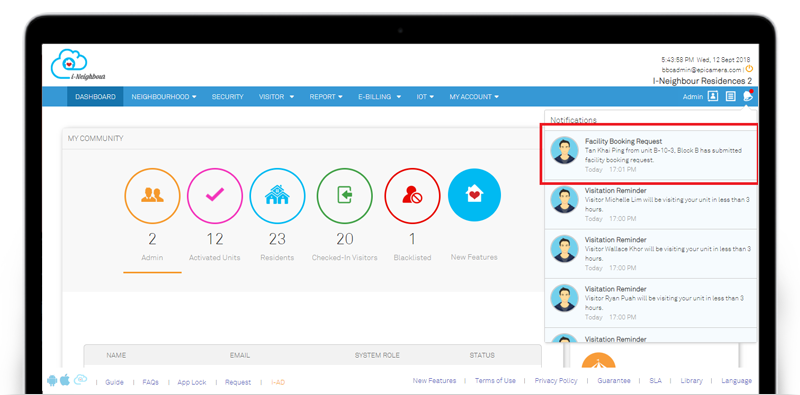Screen dimensions: 800x395
Task: Click the New Features heart-house icon
Action: click(x=474, y=195)
